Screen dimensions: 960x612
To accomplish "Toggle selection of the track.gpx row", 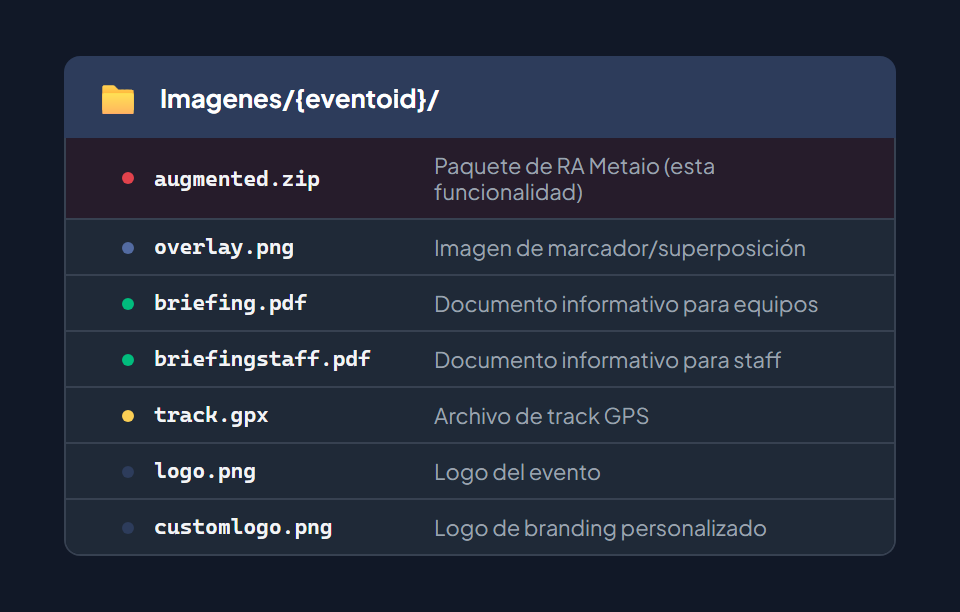I will (x=480, y=415).
